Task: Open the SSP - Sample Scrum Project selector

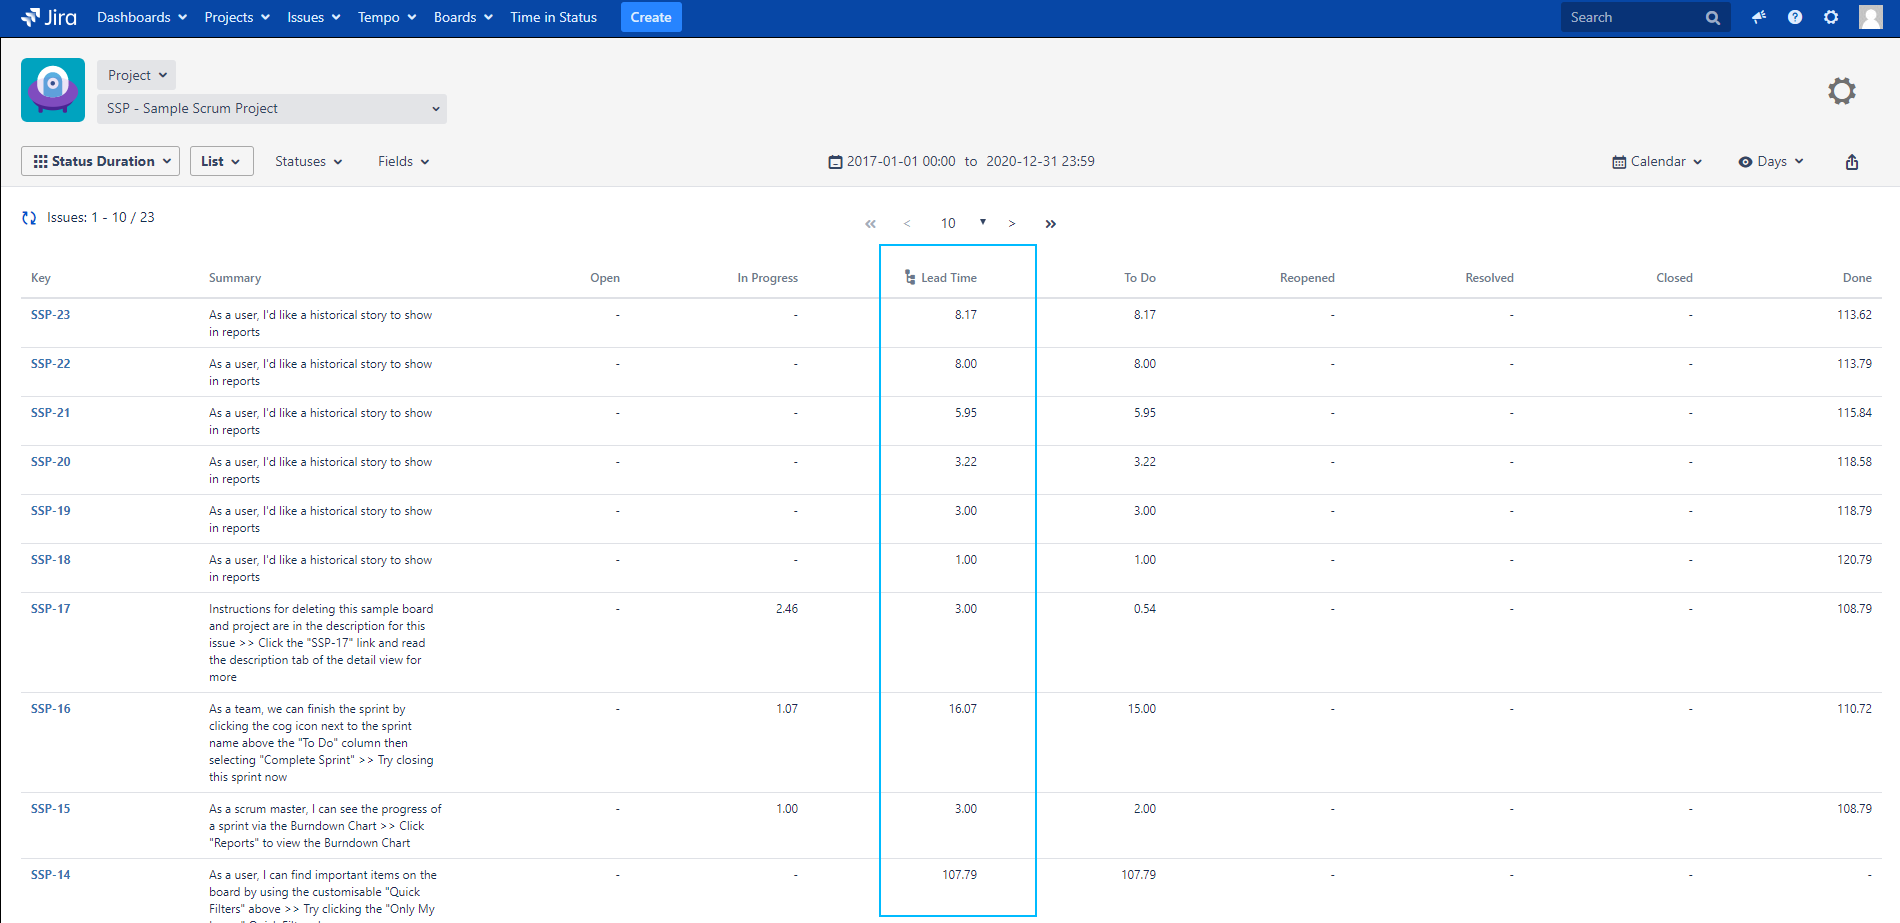Action: coord(272,109)
